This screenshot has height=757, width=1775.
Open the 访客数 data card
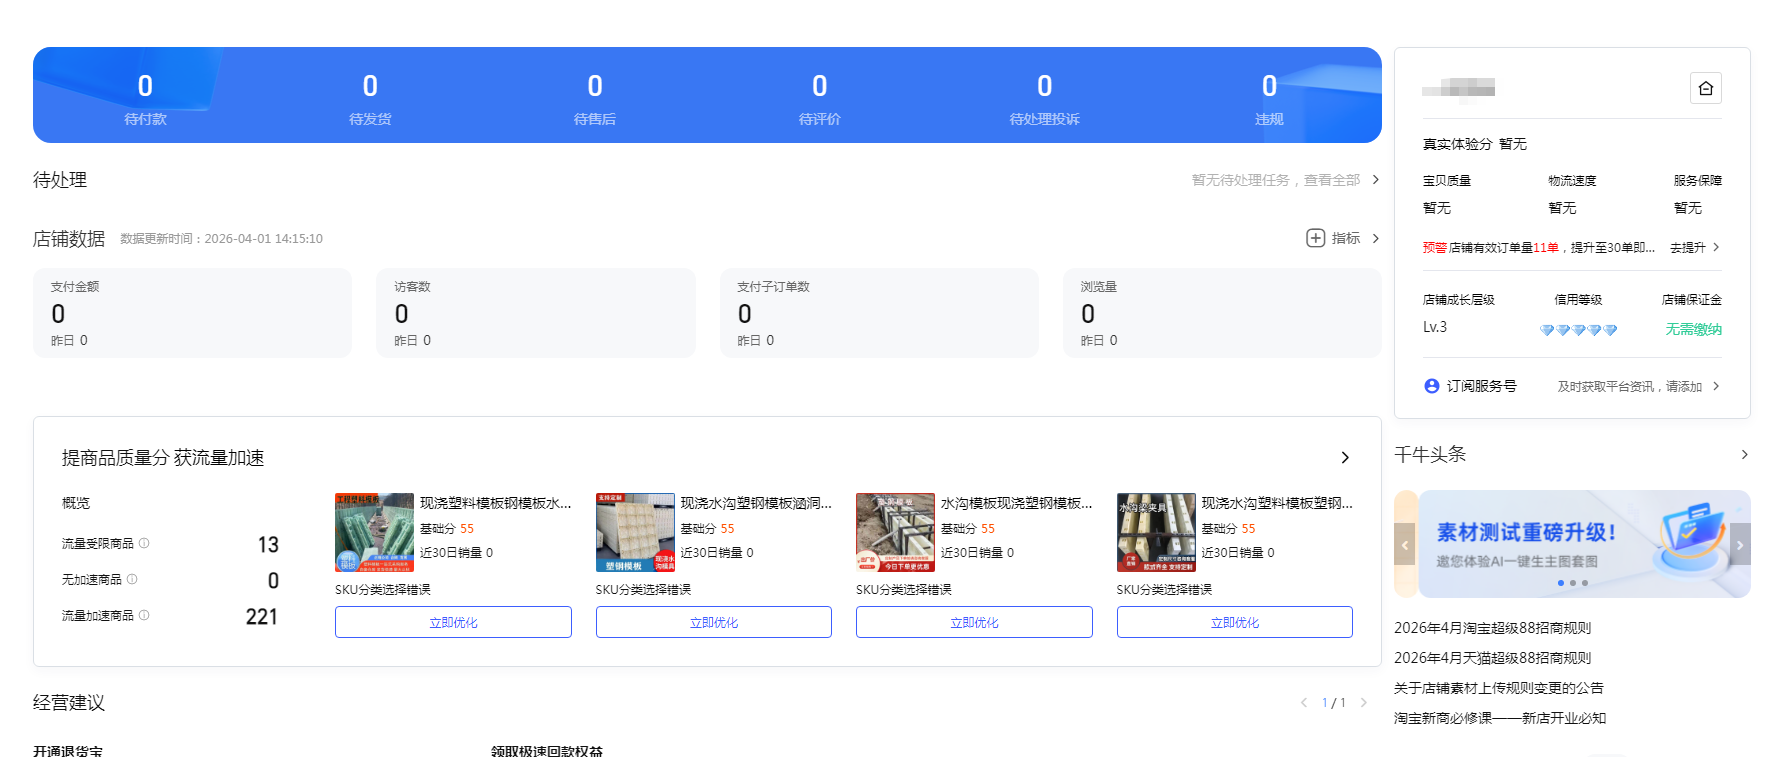[x=536, y=313]
